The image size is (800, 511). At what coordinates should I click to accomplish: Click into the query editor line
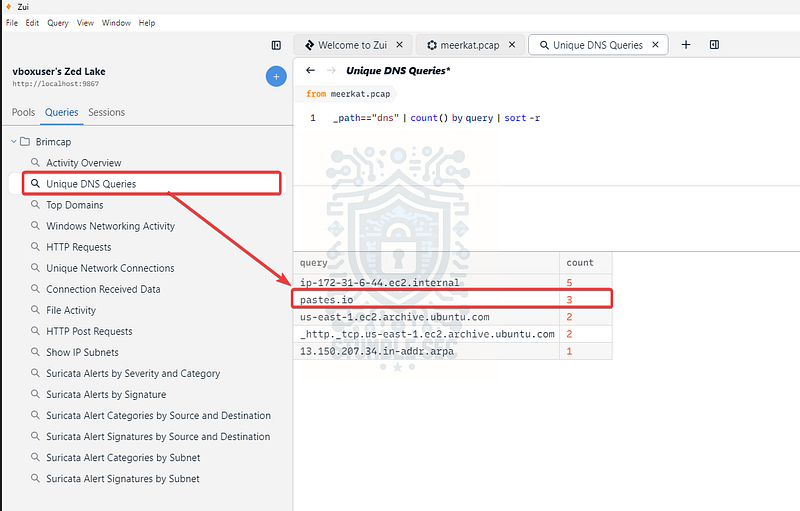tap(436, 118)
